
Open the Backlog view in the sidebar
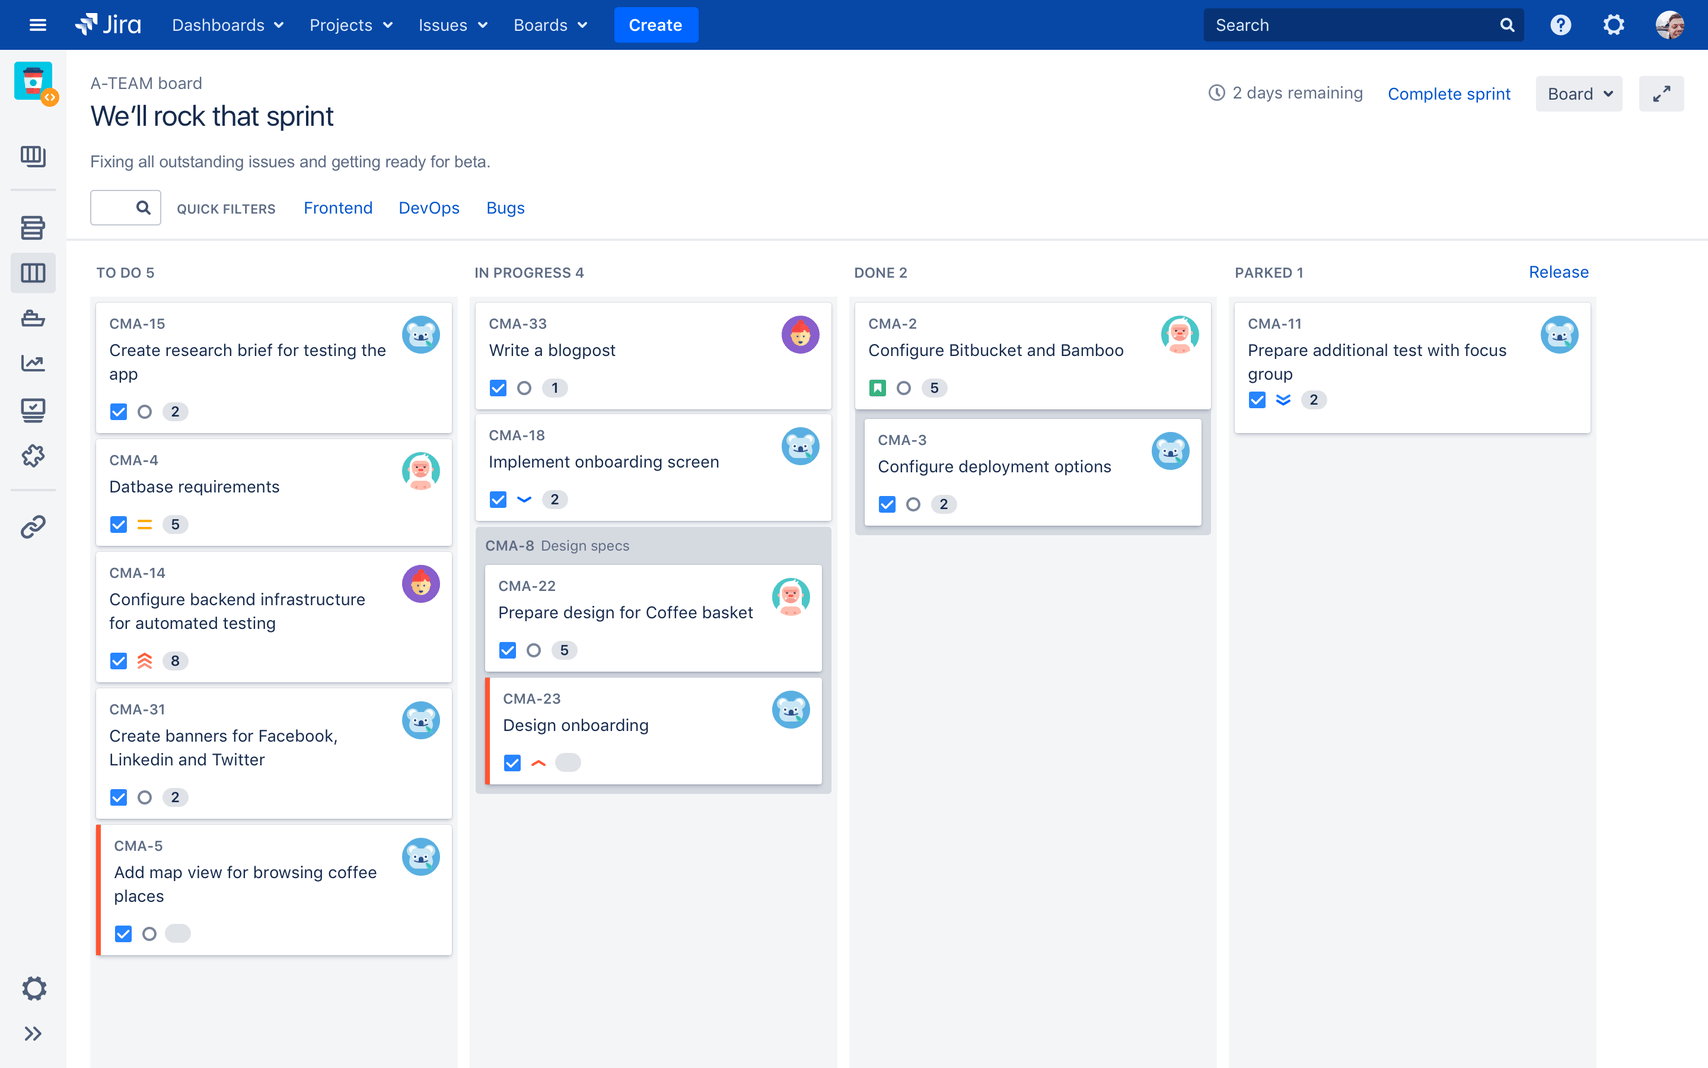point(33,227)
